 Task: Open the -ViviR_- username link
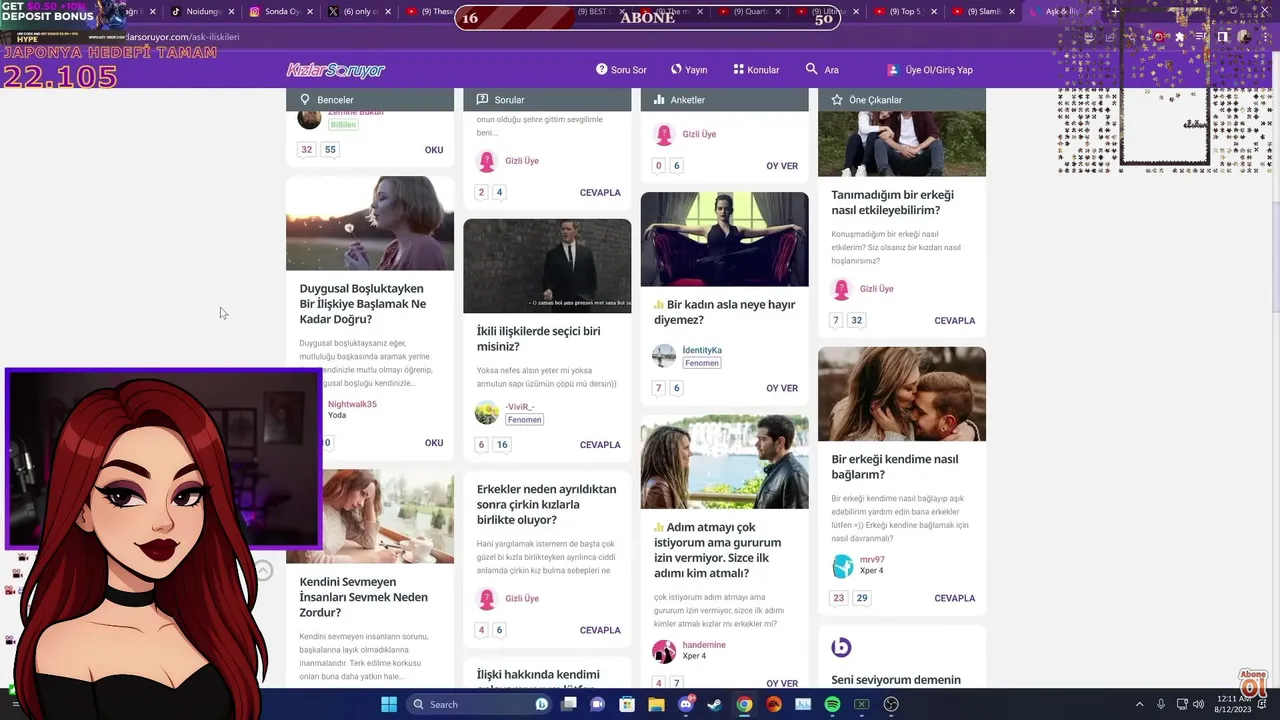pos(520,407)
